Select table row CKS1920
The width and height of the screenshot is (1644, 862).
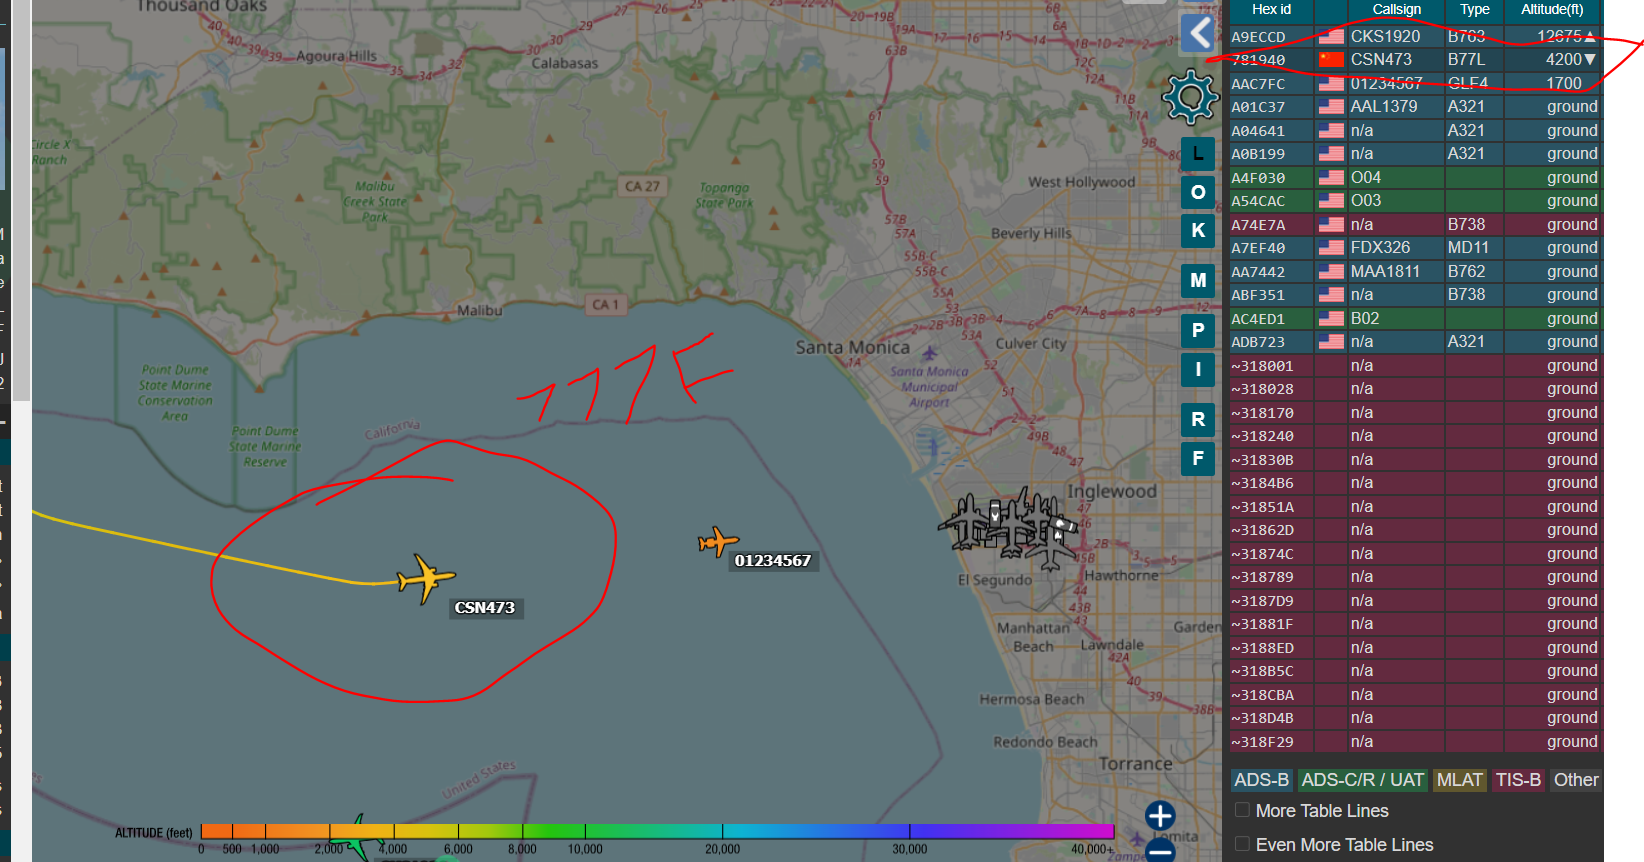click(1415, 36)
